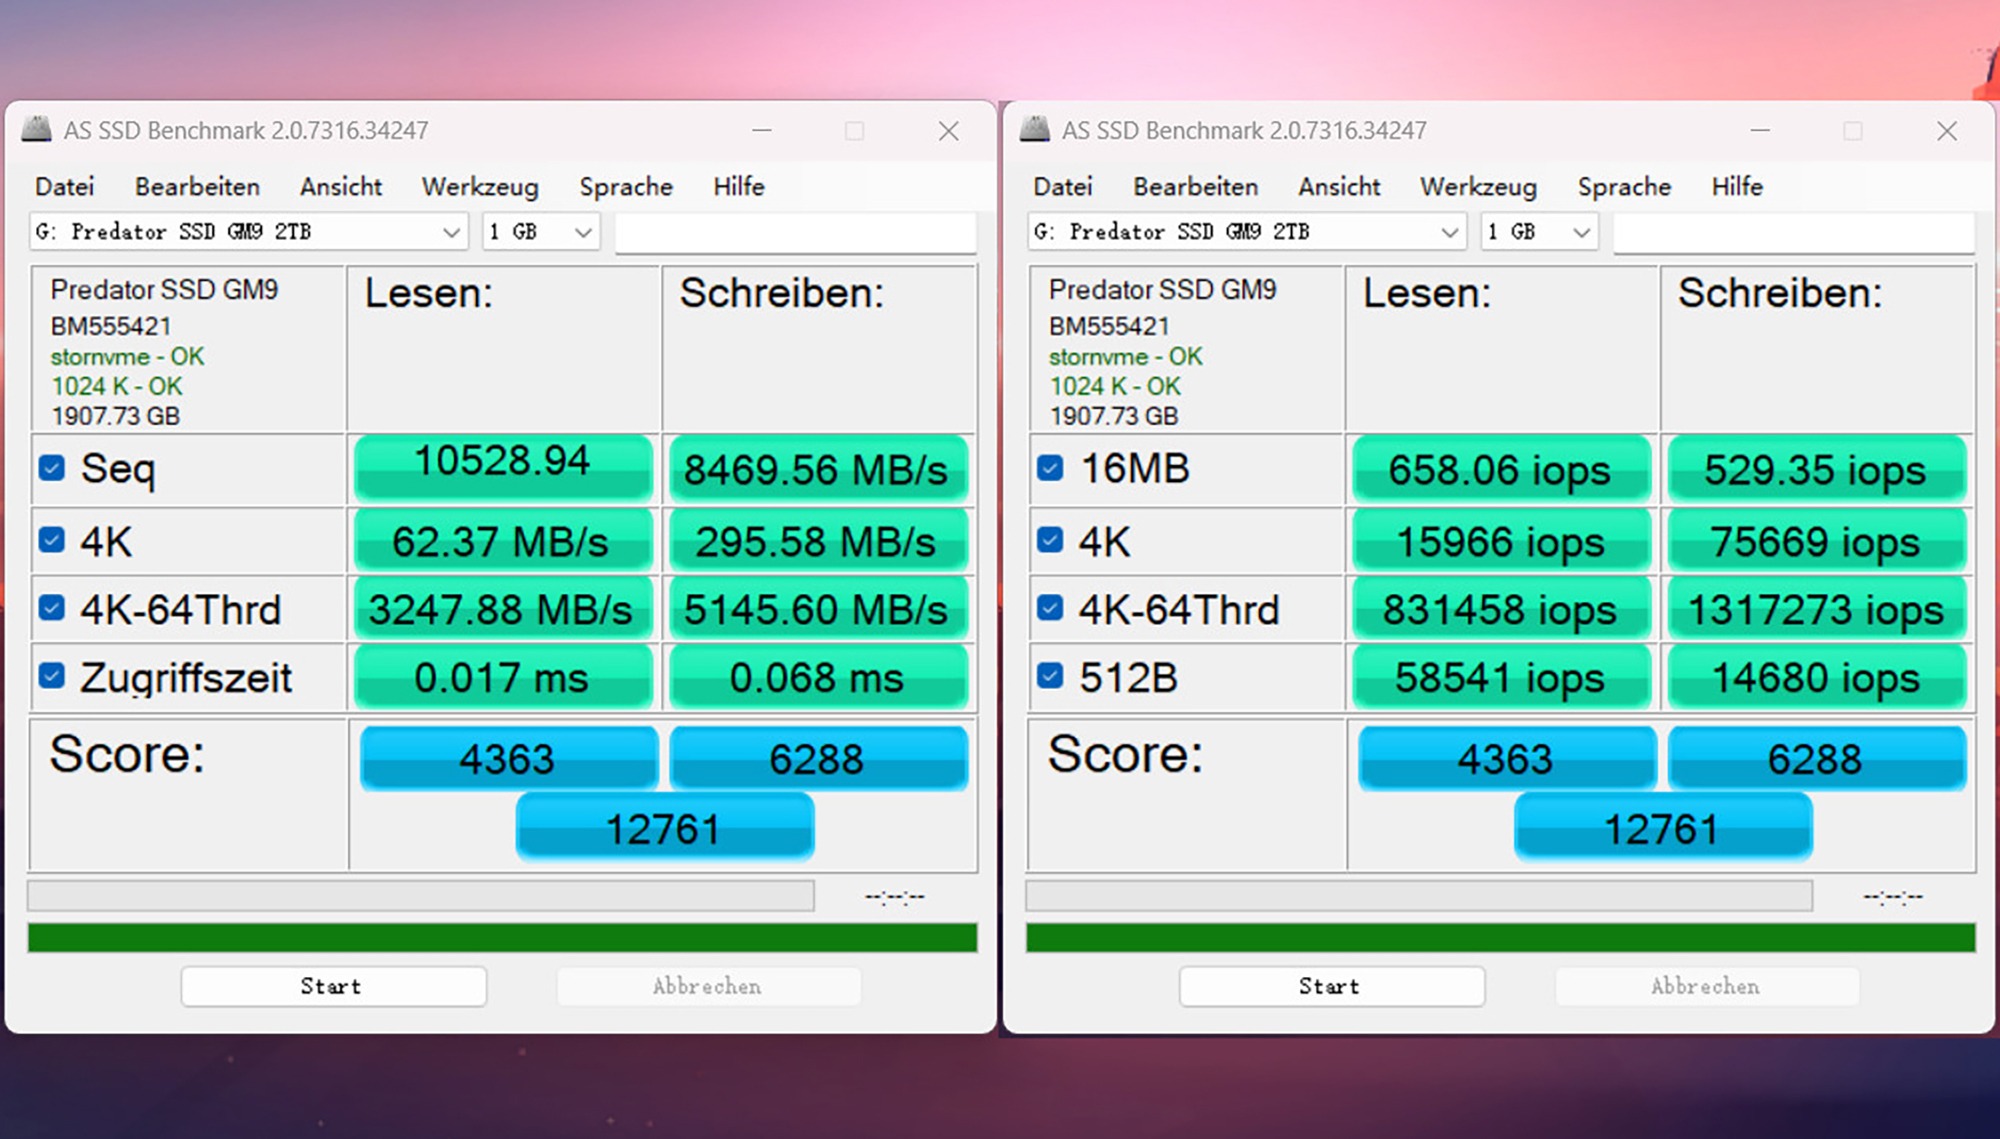This screenshot has height=1139, width=2000.
Task: Uncheck the Zugriffszeit test checkbox
Action: 52,676
